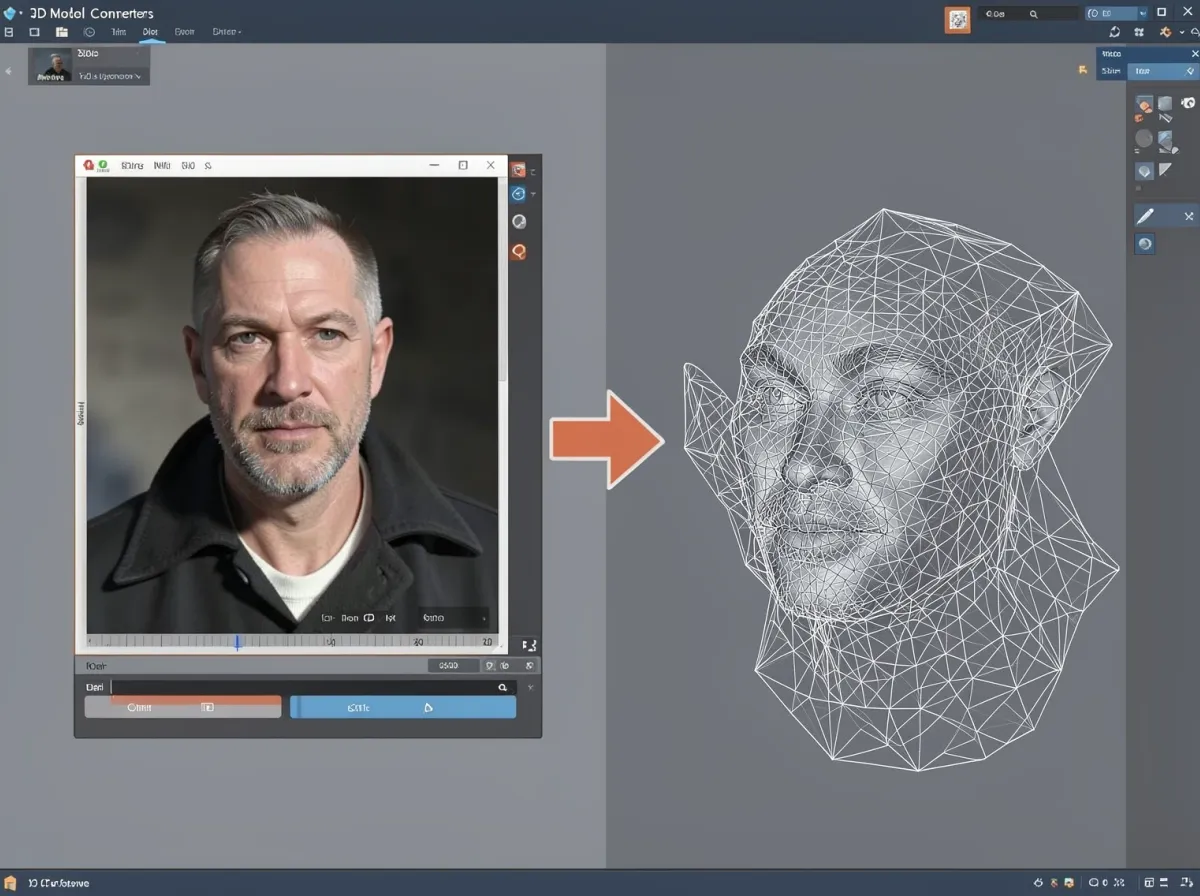Screen dimensions: 1200x896
Task: Toggle the last small icon in dialog status row
Action: tap(530, 665)
